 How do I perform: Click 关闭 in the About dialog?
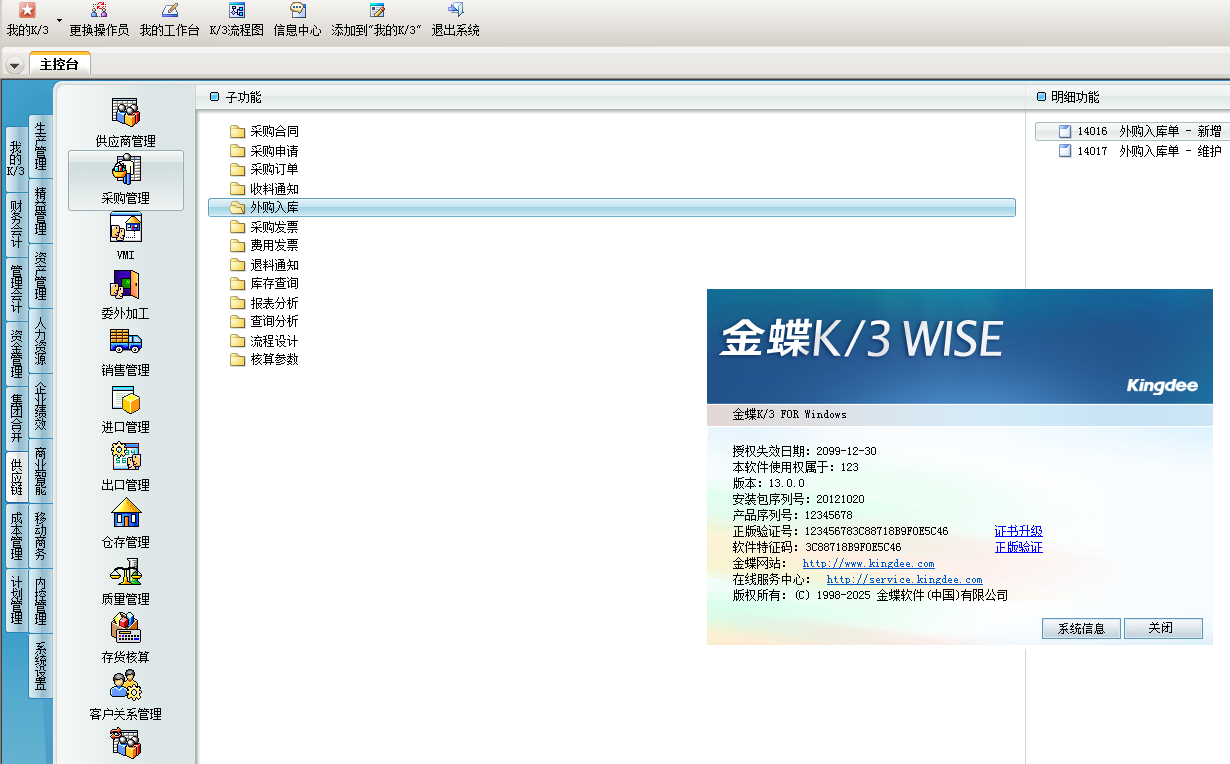[1162, 629]
